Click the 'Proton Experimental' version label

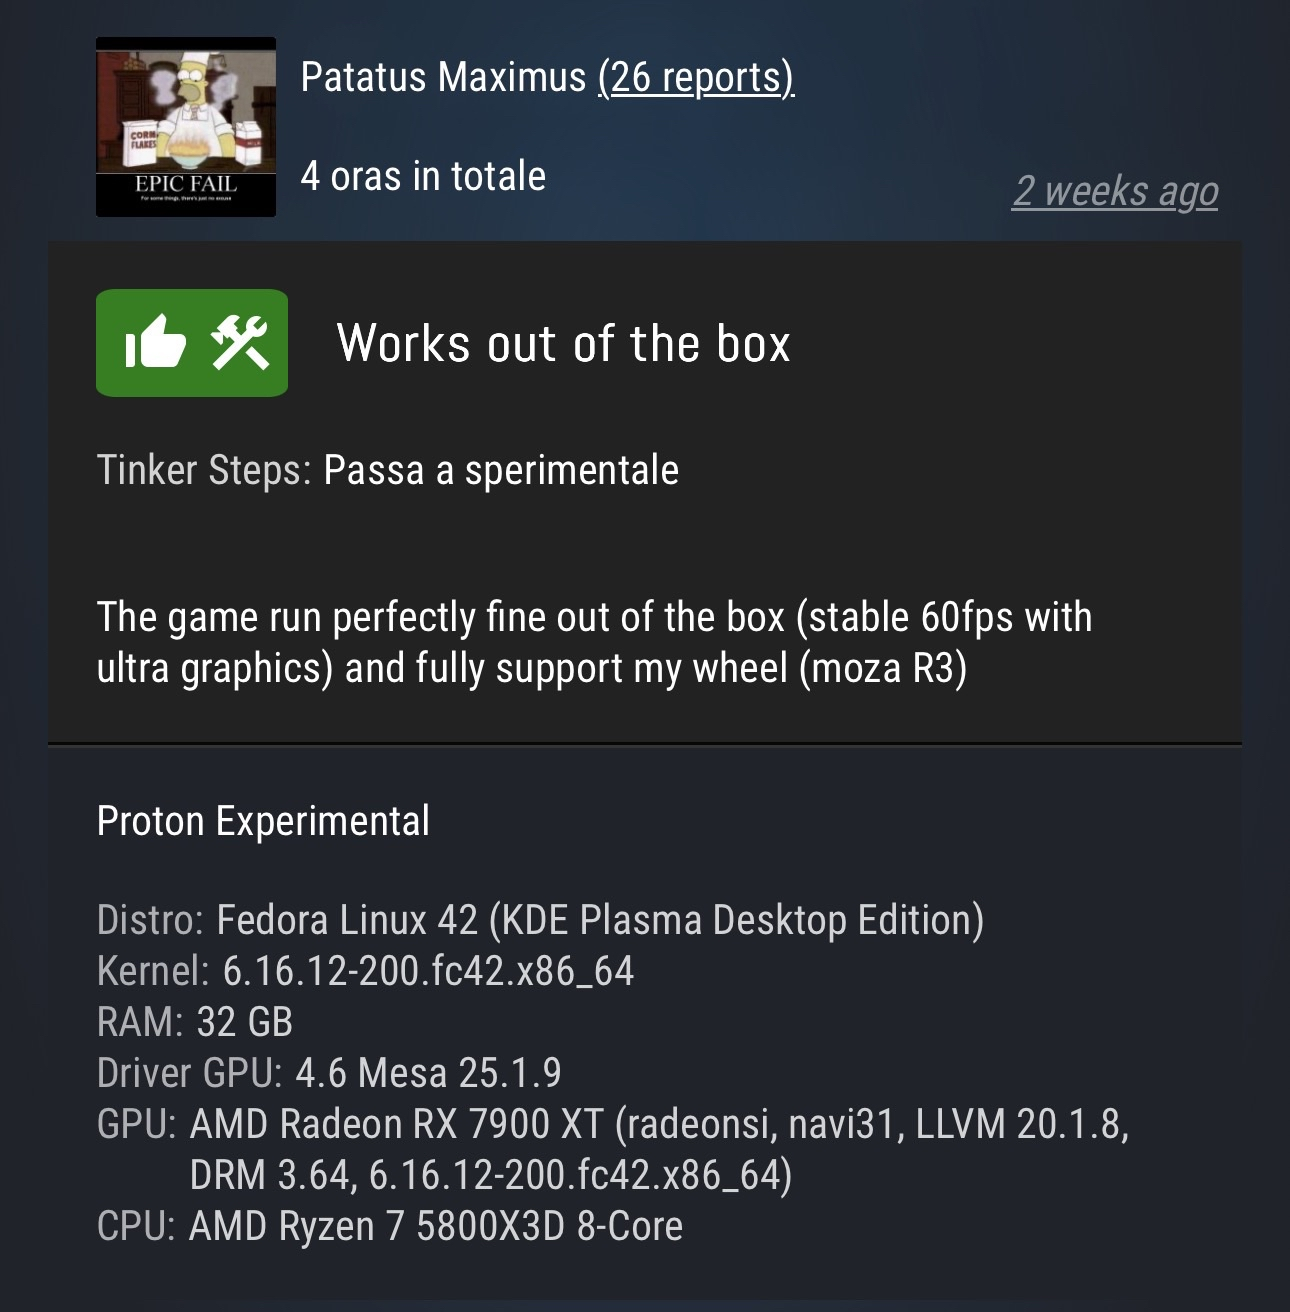click(263, 821)
